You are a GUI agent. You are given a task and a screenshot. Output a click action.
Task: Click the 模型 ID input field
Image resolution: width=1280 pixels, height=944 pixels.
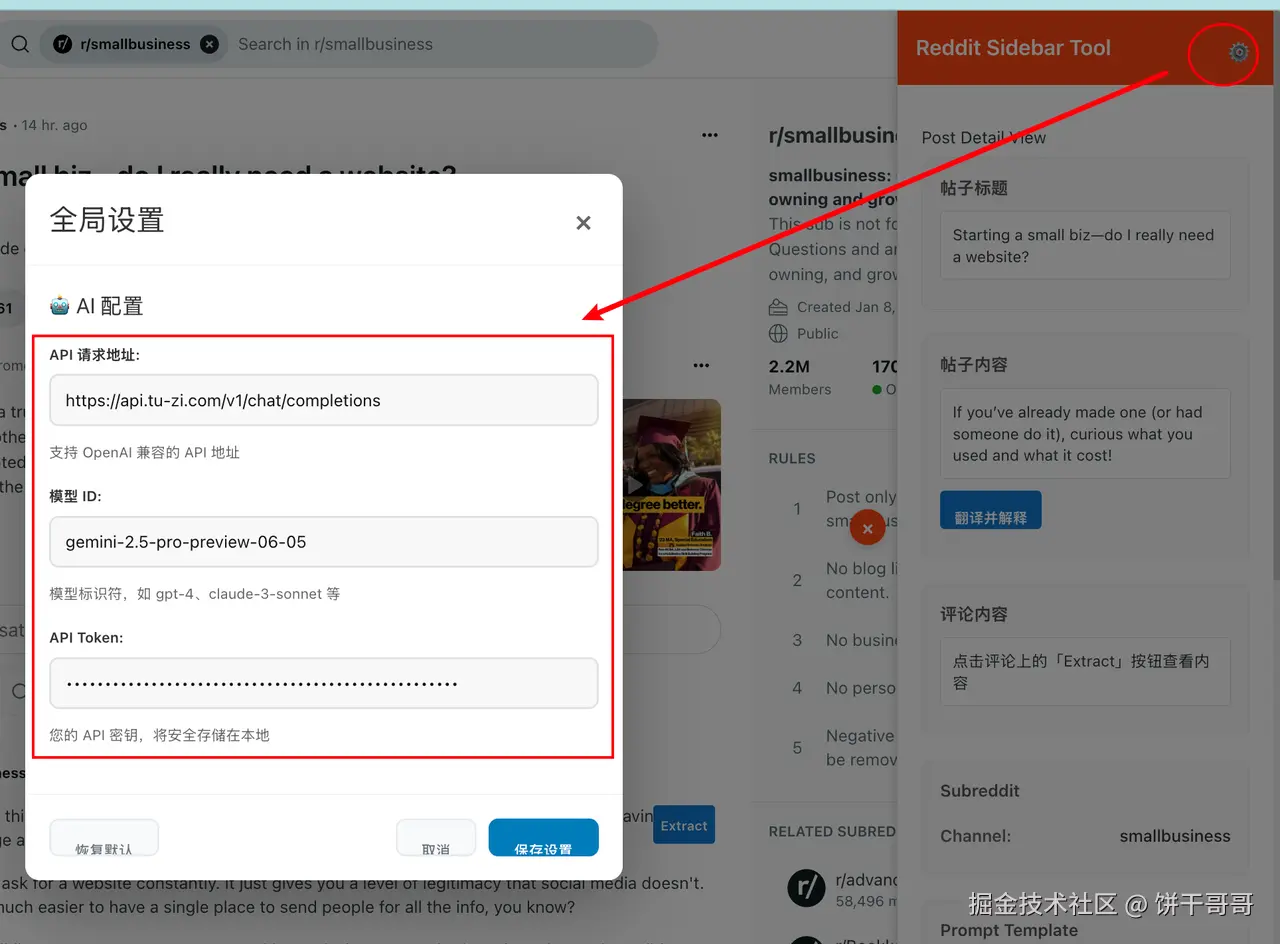324,542
